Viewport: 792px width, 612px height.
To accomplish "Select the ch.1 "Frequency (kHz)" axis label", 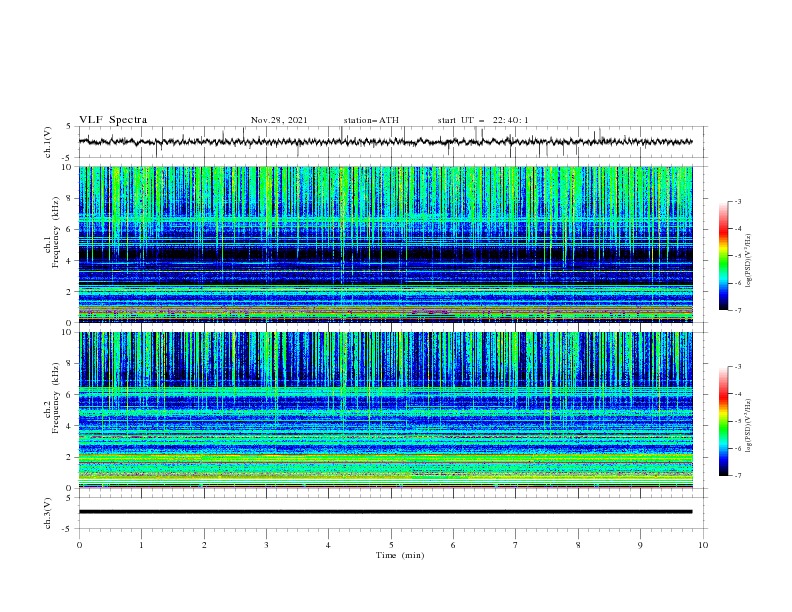I will pos(56,233).
